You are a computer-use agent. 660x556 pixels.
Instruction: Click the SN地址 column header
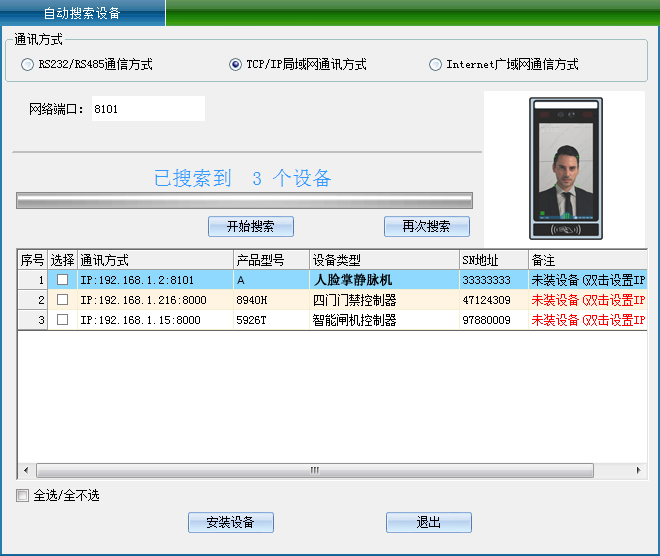pos(494,260)
